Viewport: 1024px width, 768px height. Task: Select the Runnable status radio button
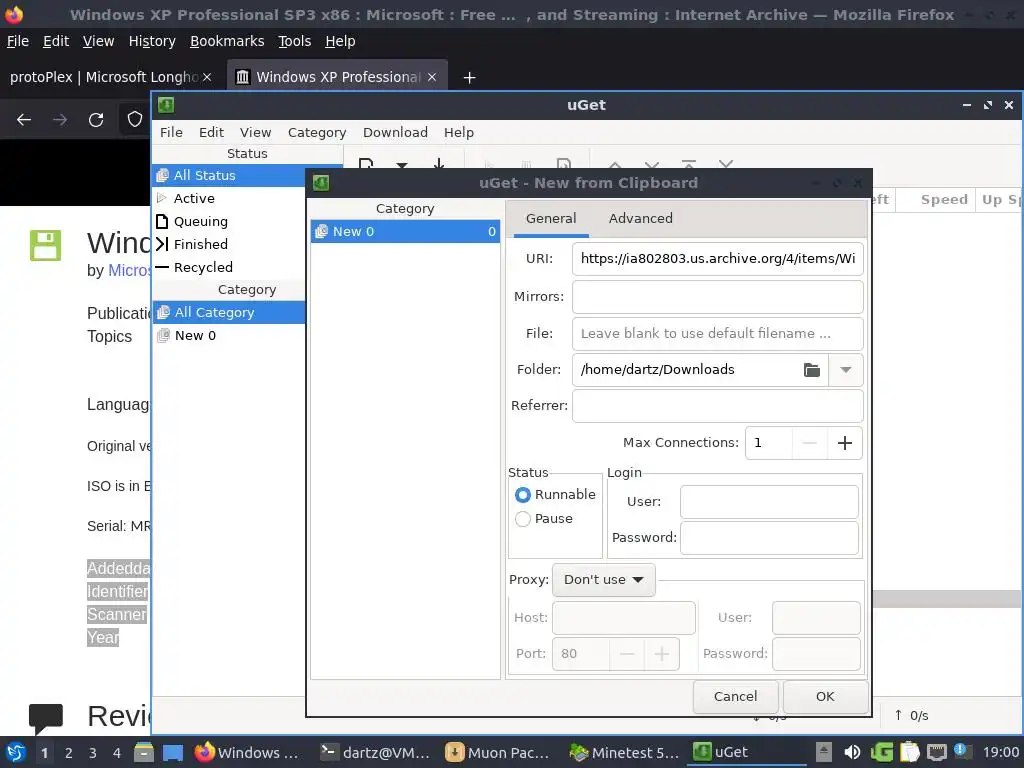click(522, 495)
